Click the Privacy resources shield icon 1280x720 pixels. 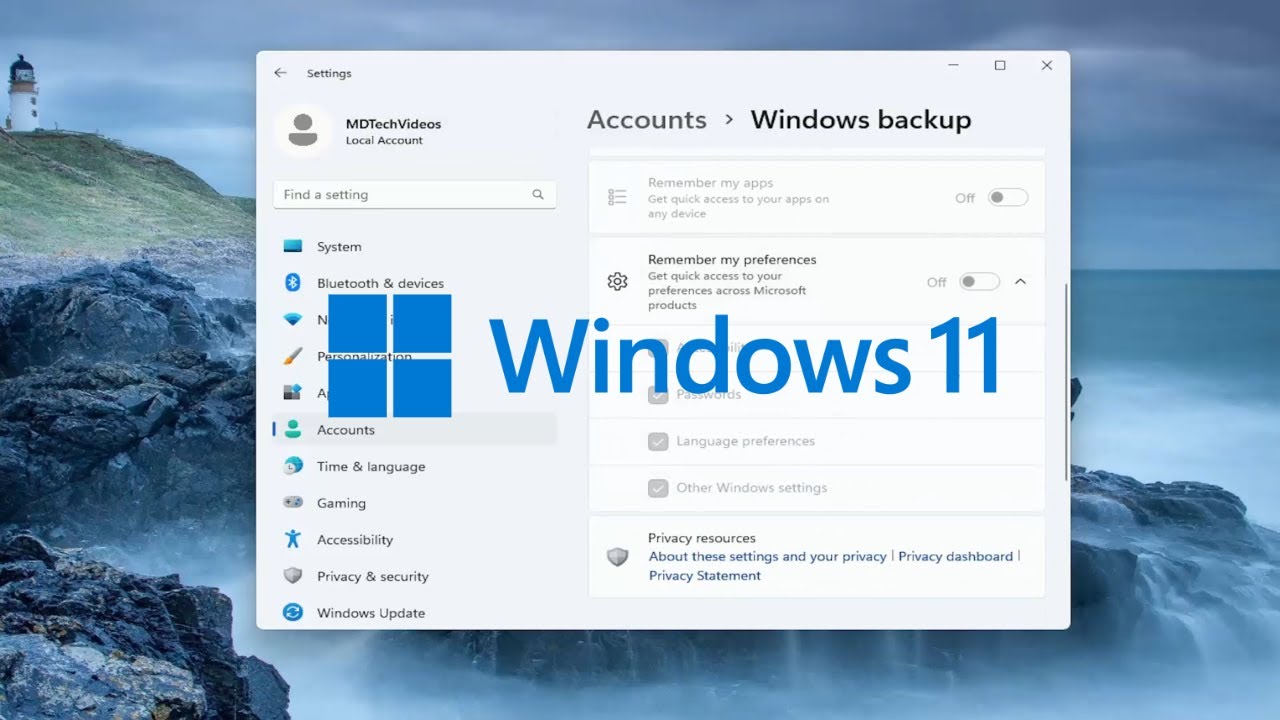[617, 557]
